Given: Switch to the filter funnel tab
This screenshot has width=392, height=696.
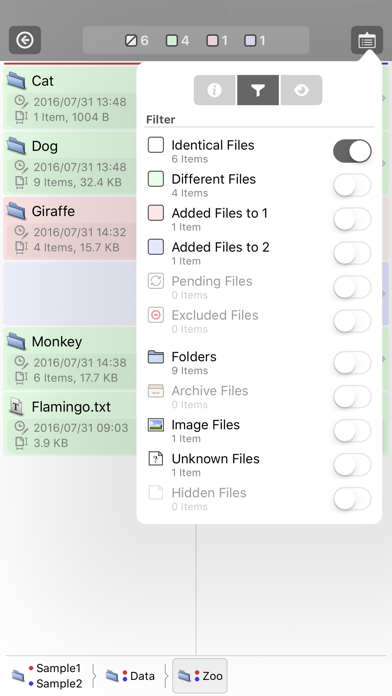Looking at the screenshot, I should (258, 90).
